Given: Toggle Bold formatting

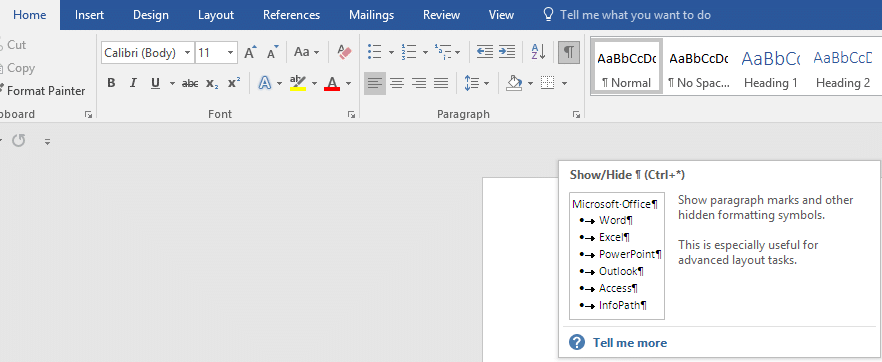Looking at the screenshot, I should pos(111,83).
